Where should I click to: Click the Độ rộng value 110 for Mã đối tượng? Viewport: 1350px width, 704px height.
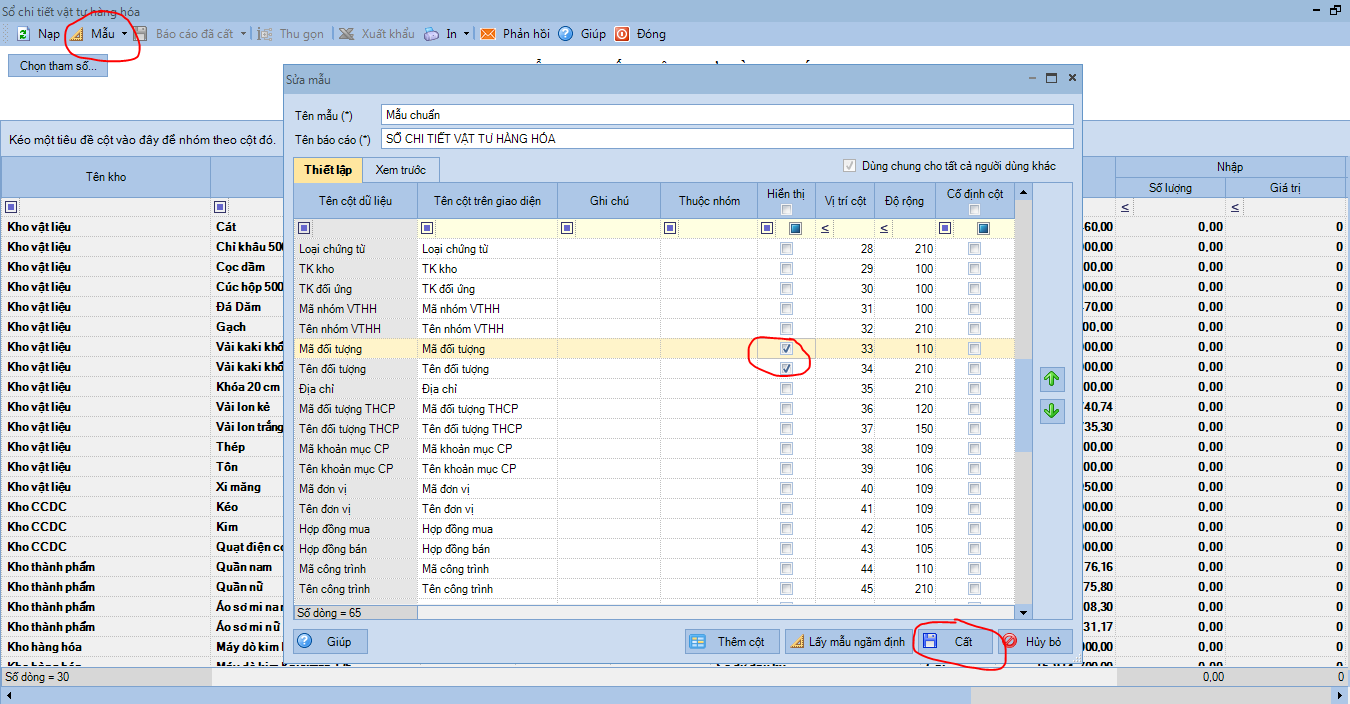pyautogui.click(x=905, y=349)
